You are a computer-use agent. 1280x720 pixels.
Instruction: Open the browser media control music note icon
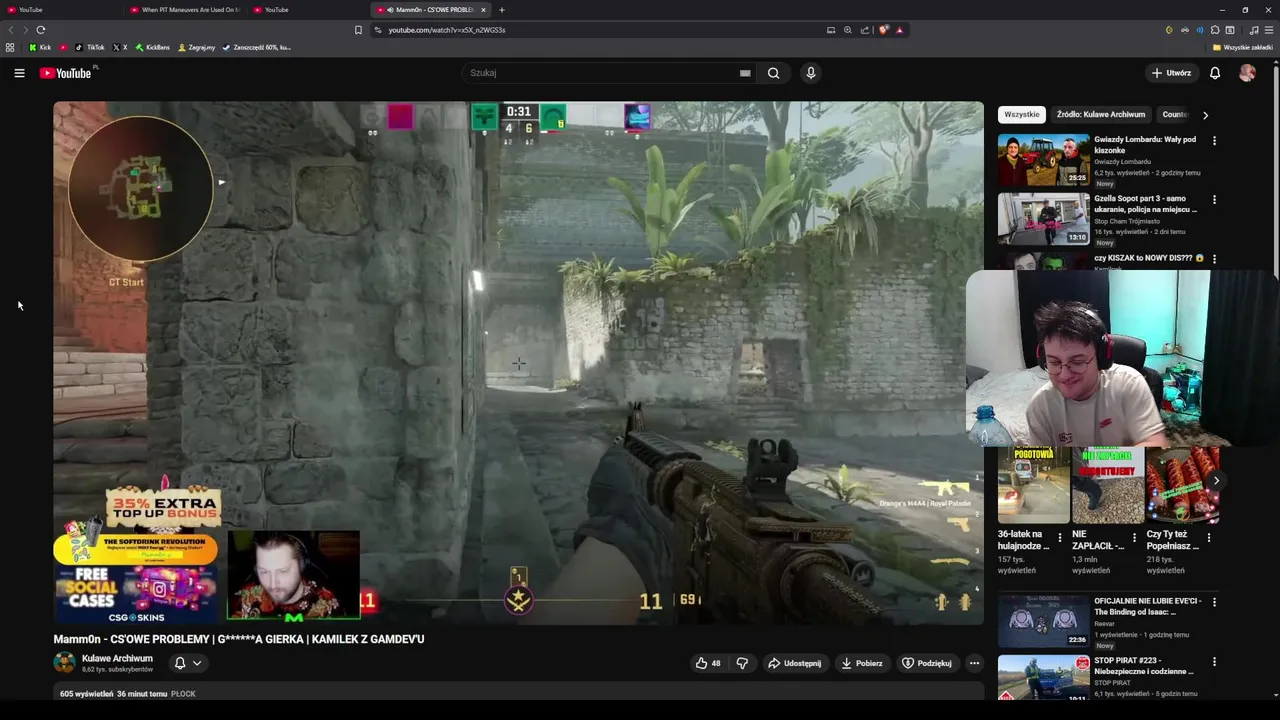pyautogui.click(x=1254, y=30)
